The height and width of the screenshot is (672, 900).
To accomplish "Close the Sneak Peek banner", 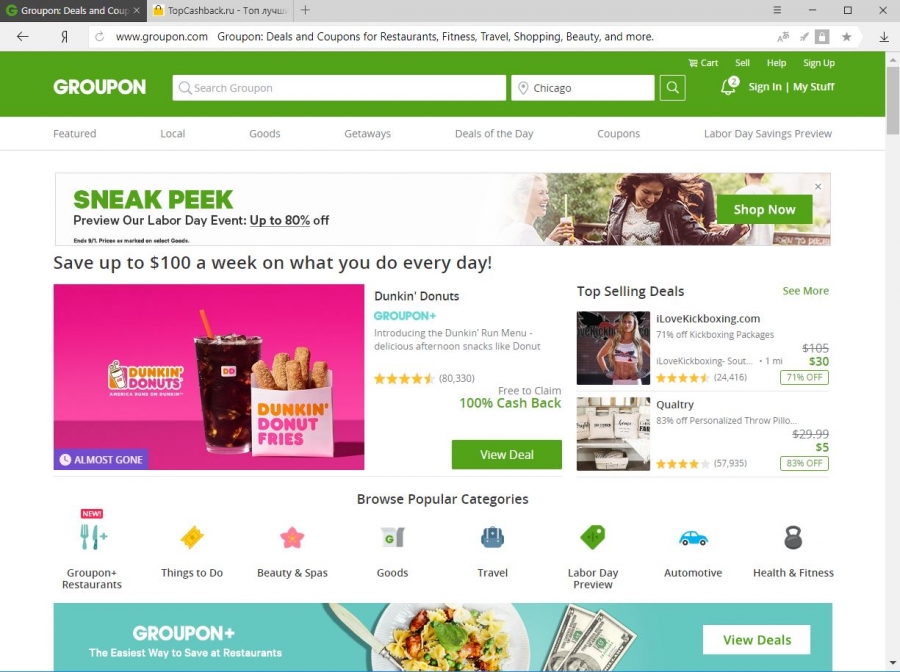I will tap(818, 187).
